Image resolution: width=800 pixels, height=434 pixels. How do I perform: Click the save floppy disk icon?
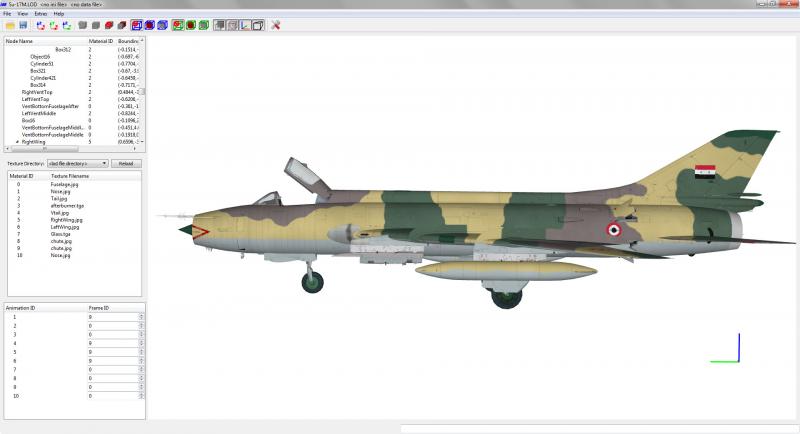point(23,25)
